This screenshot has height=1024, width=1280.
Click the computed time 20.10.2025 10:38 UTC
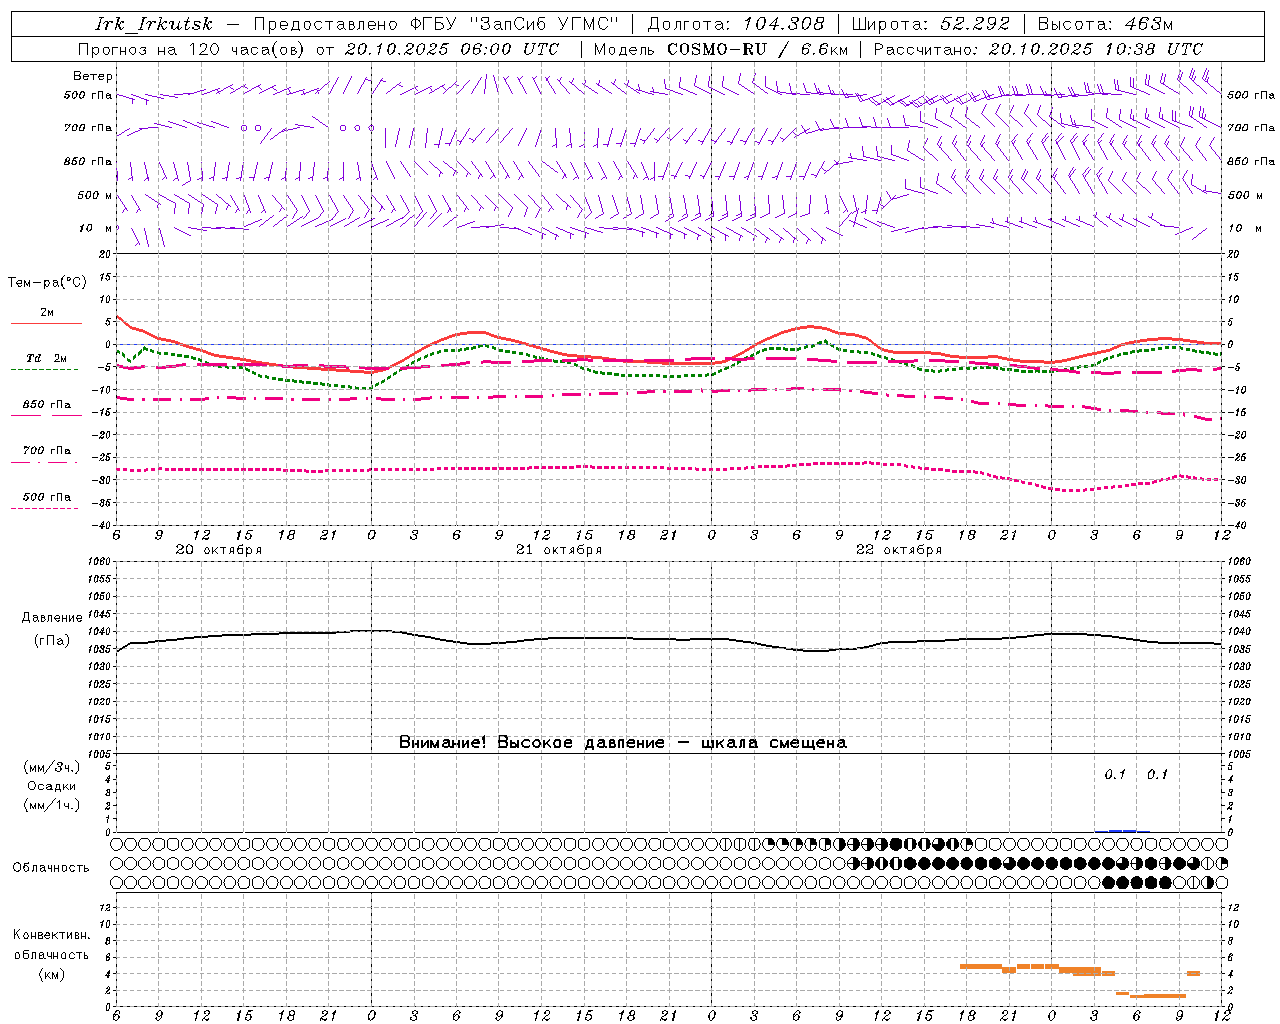[1096, 49]
